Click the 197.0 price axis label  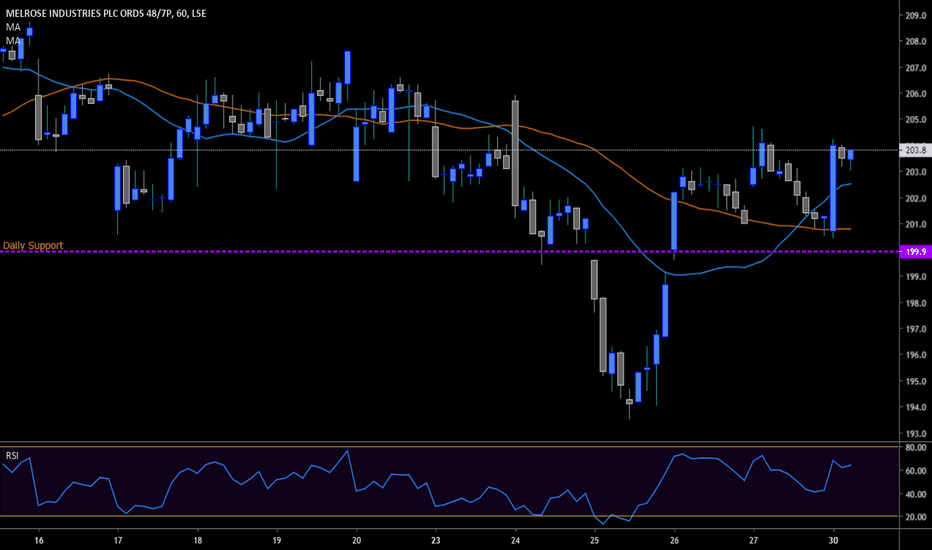[915, 329]
